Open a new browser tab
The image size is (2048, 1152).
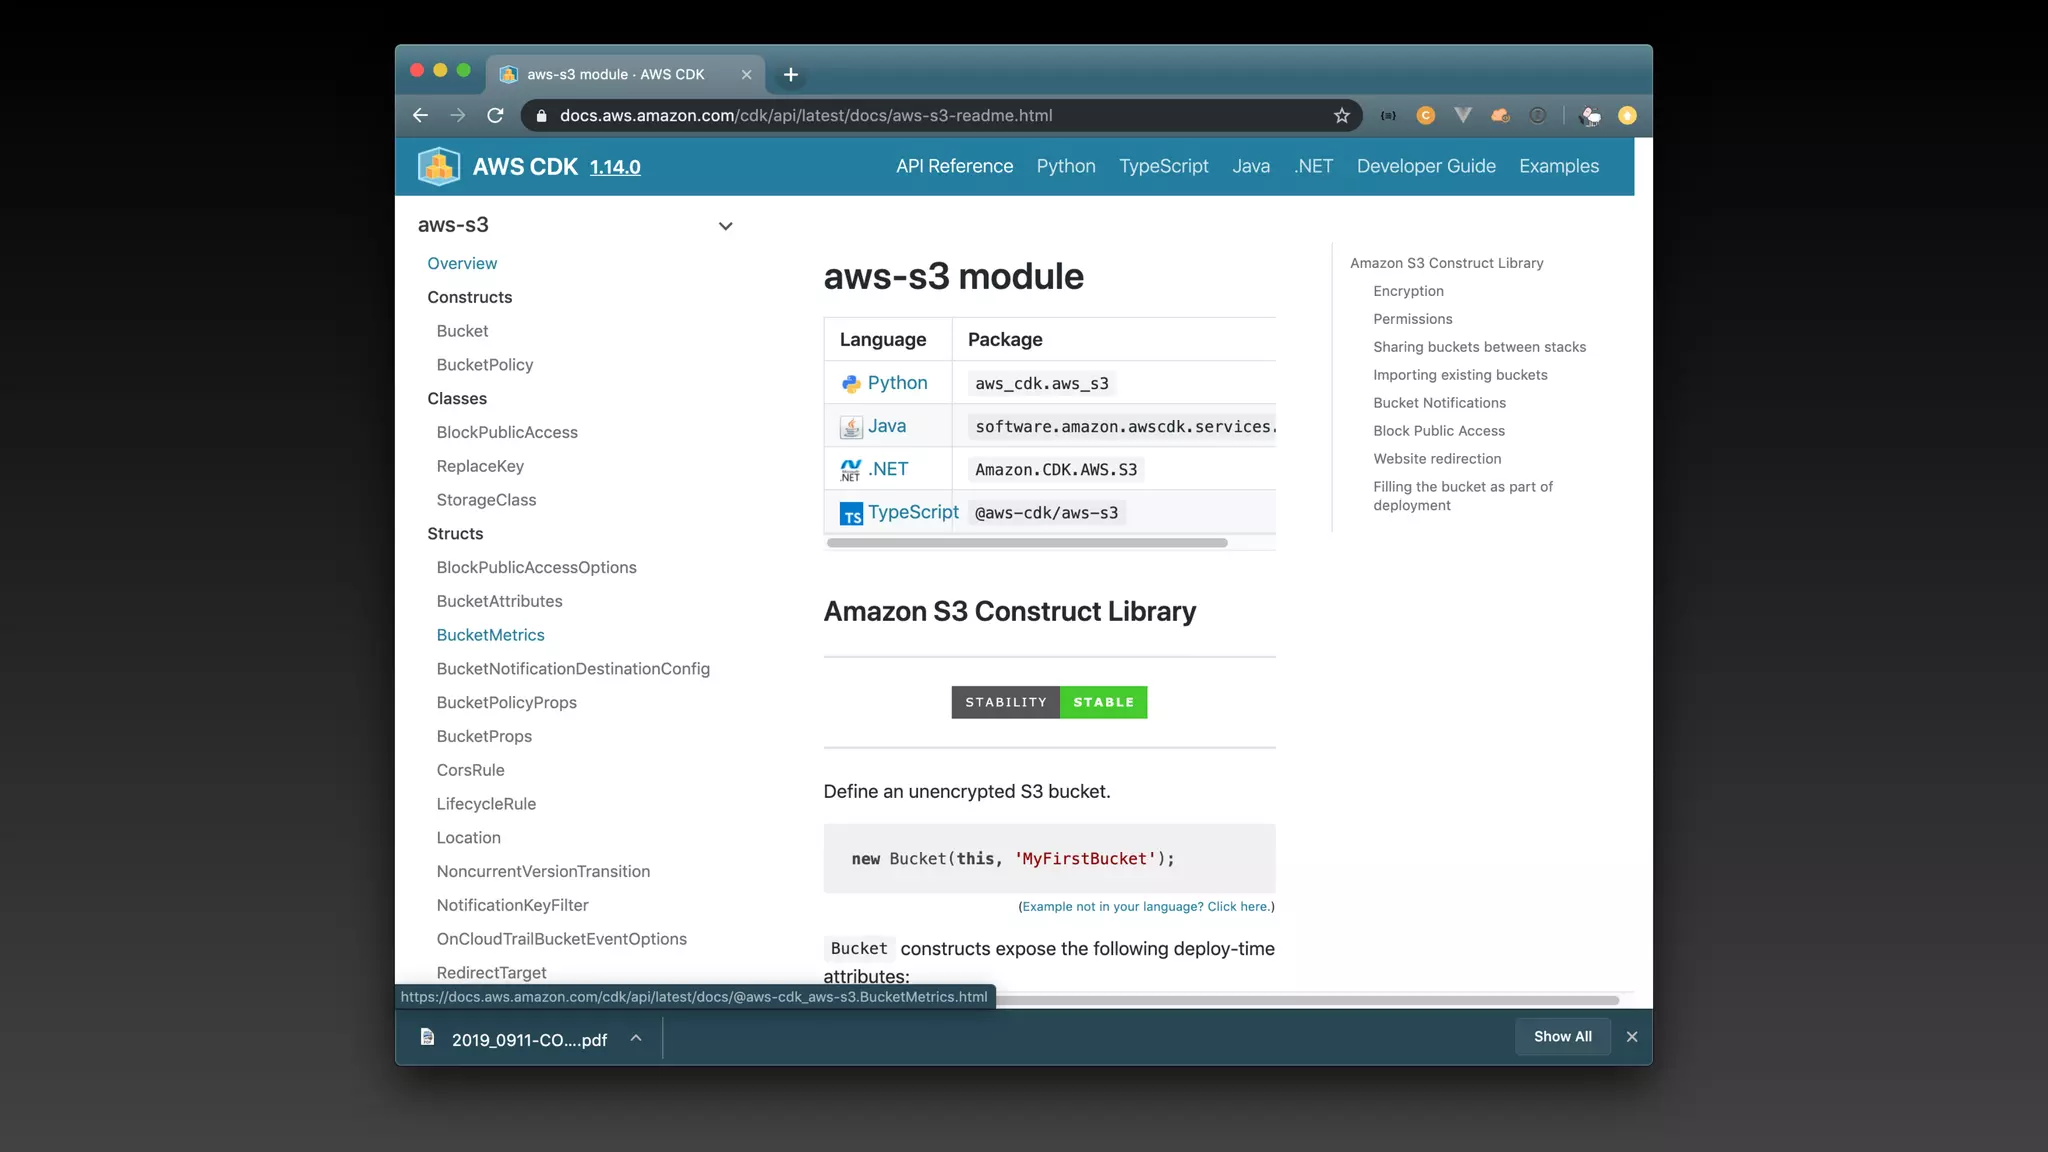pyautogui.click(x=790, y=75)
